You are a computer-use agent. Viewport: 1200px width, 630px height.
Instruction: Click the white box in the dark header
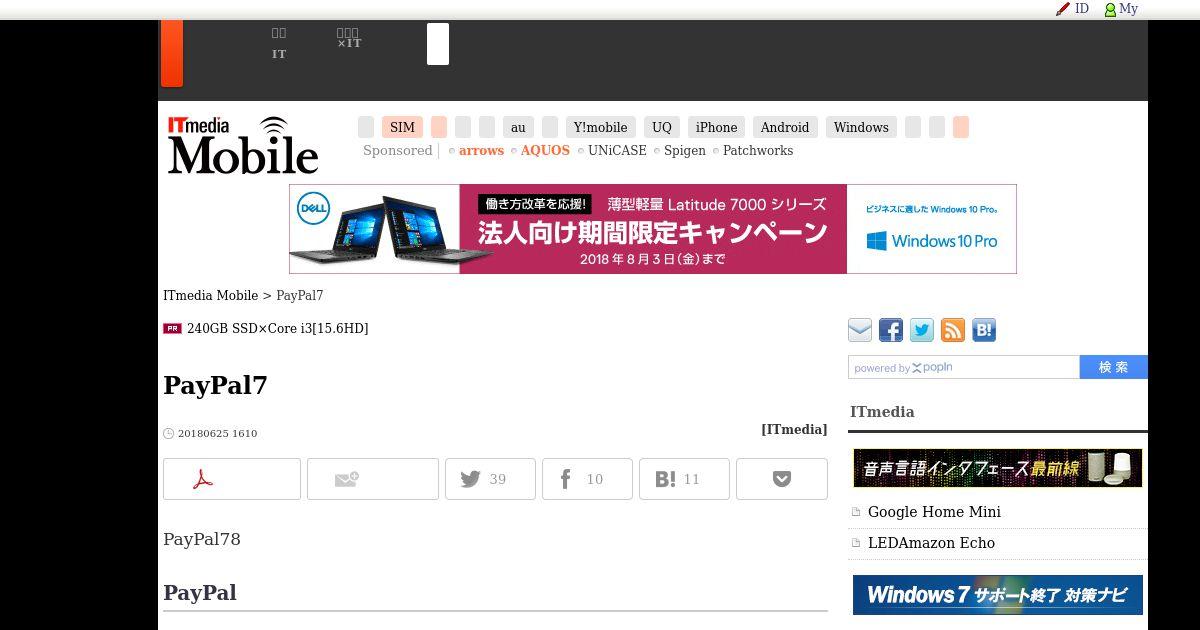[438, 44]
